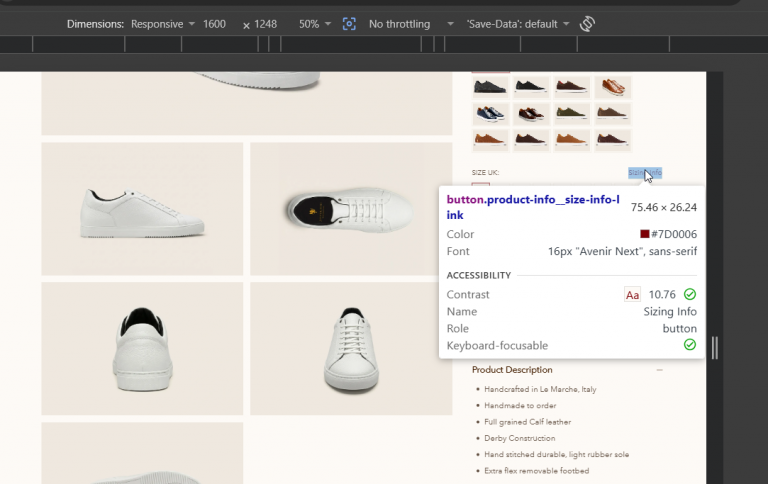This screenshot has height=484, width=768.
Task: Select the all-black sneaker with black sole
Action: (x=490, y=87)
